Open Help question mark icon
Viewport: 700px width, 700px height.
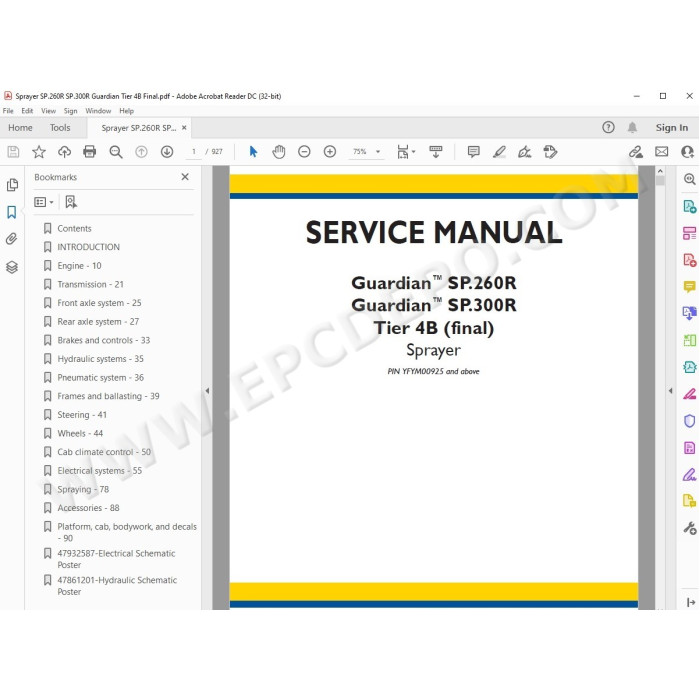pos(608,128)
